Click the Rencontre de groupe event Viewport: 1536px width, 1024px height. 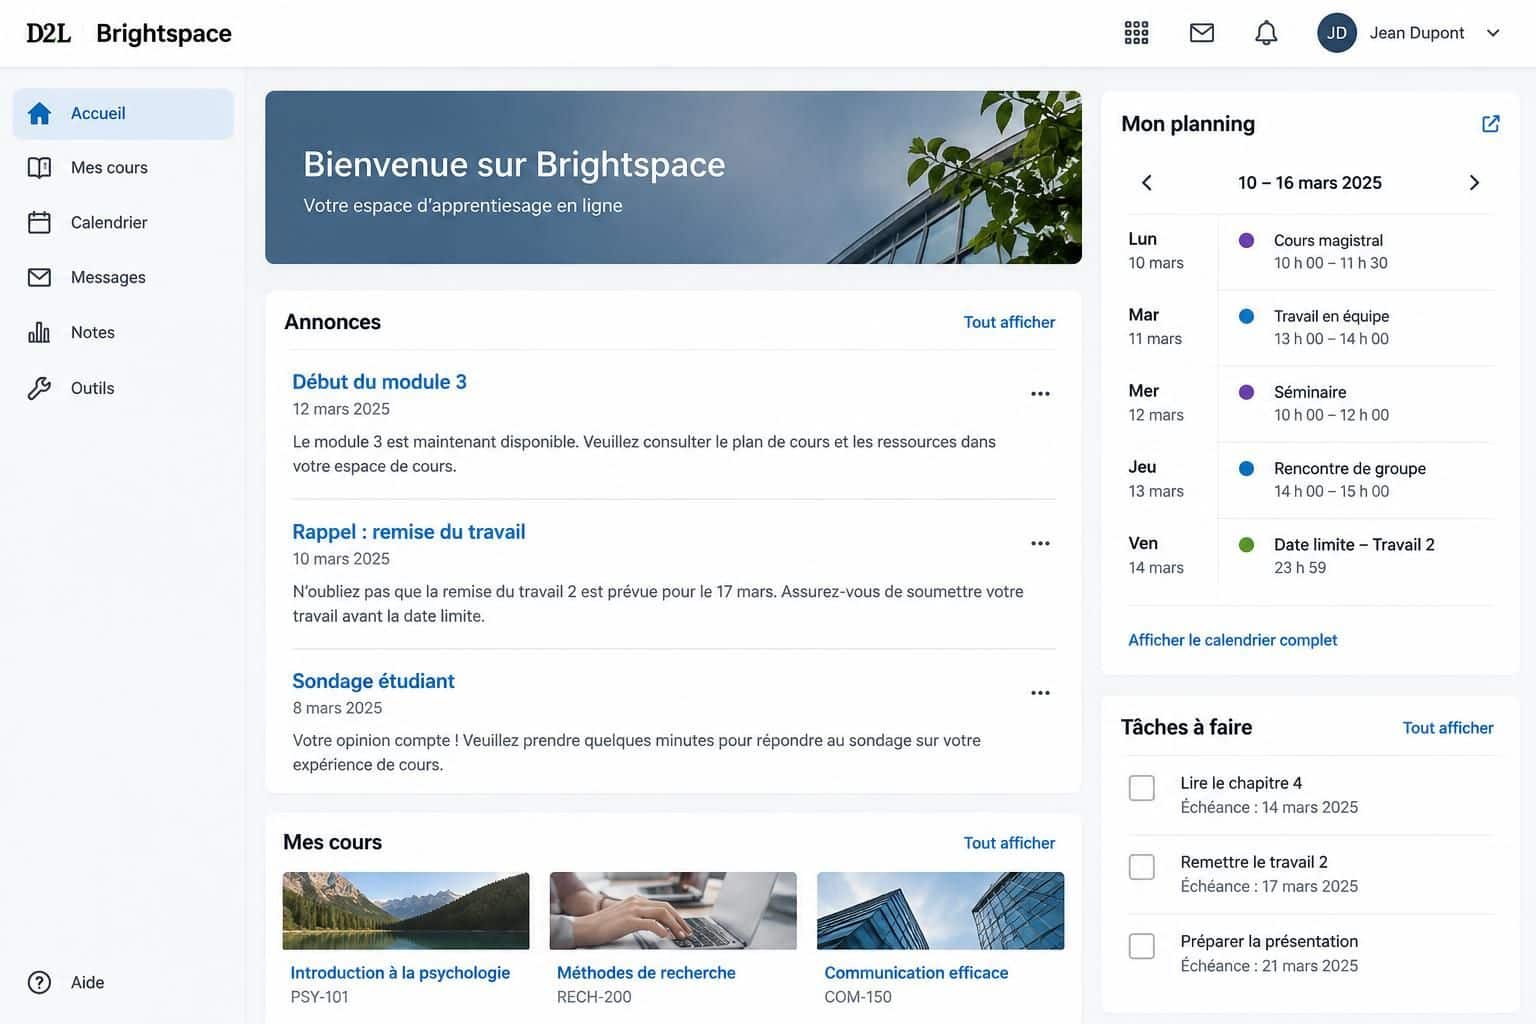click(1356, 479)
